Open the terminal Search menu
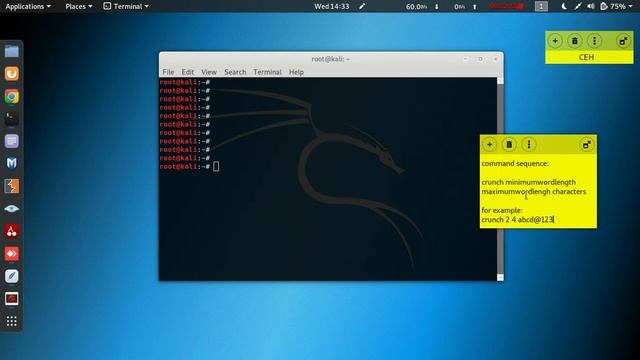 click(x=235, y=72)
